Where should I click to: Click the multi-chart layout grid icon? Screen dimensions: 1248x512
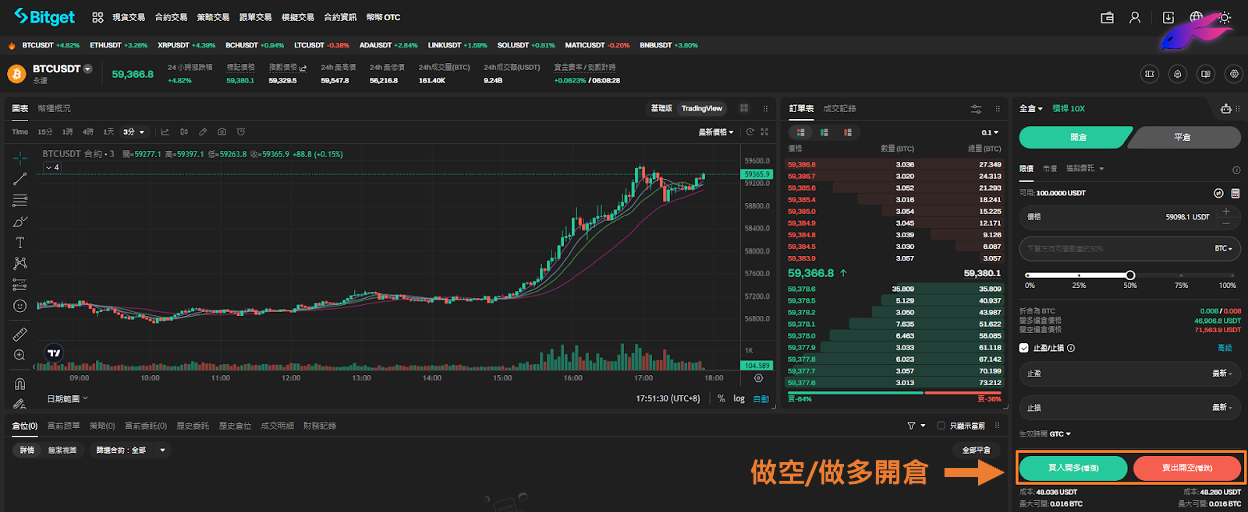744,108
